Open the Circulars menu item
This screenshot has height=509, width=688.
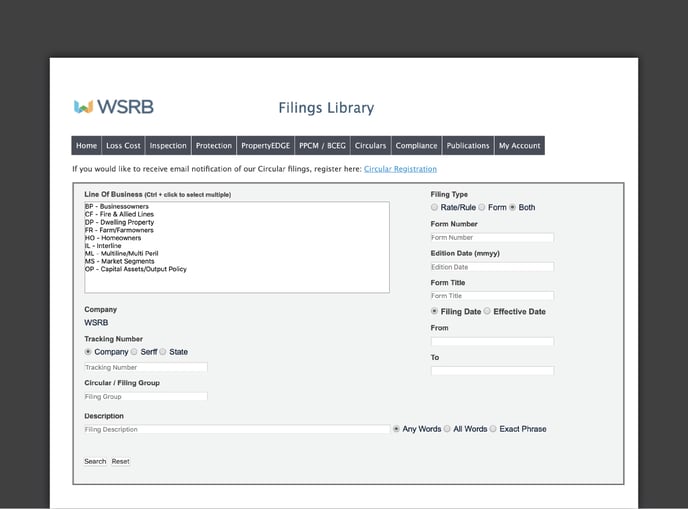(370, 146)
